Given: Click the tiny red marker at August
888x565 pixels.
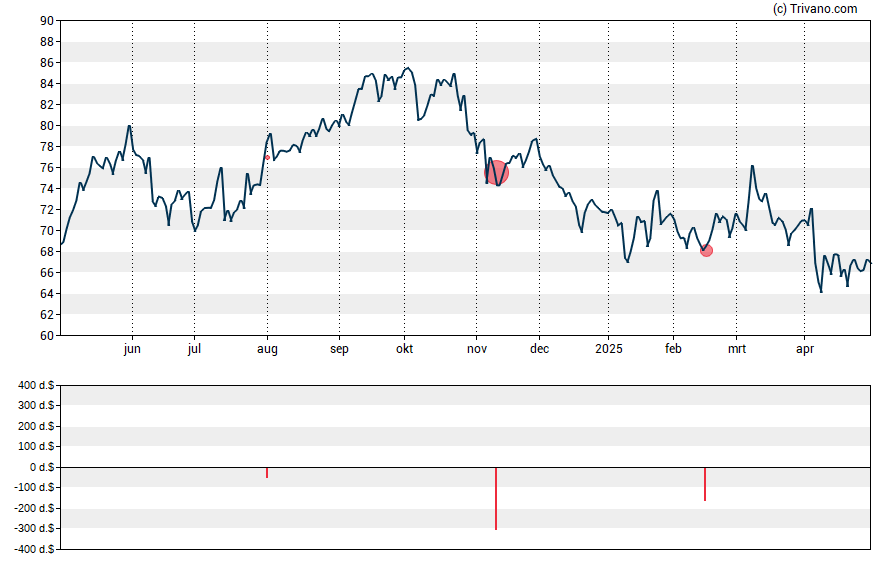Looking at the screenshot, I should (267, 157).
